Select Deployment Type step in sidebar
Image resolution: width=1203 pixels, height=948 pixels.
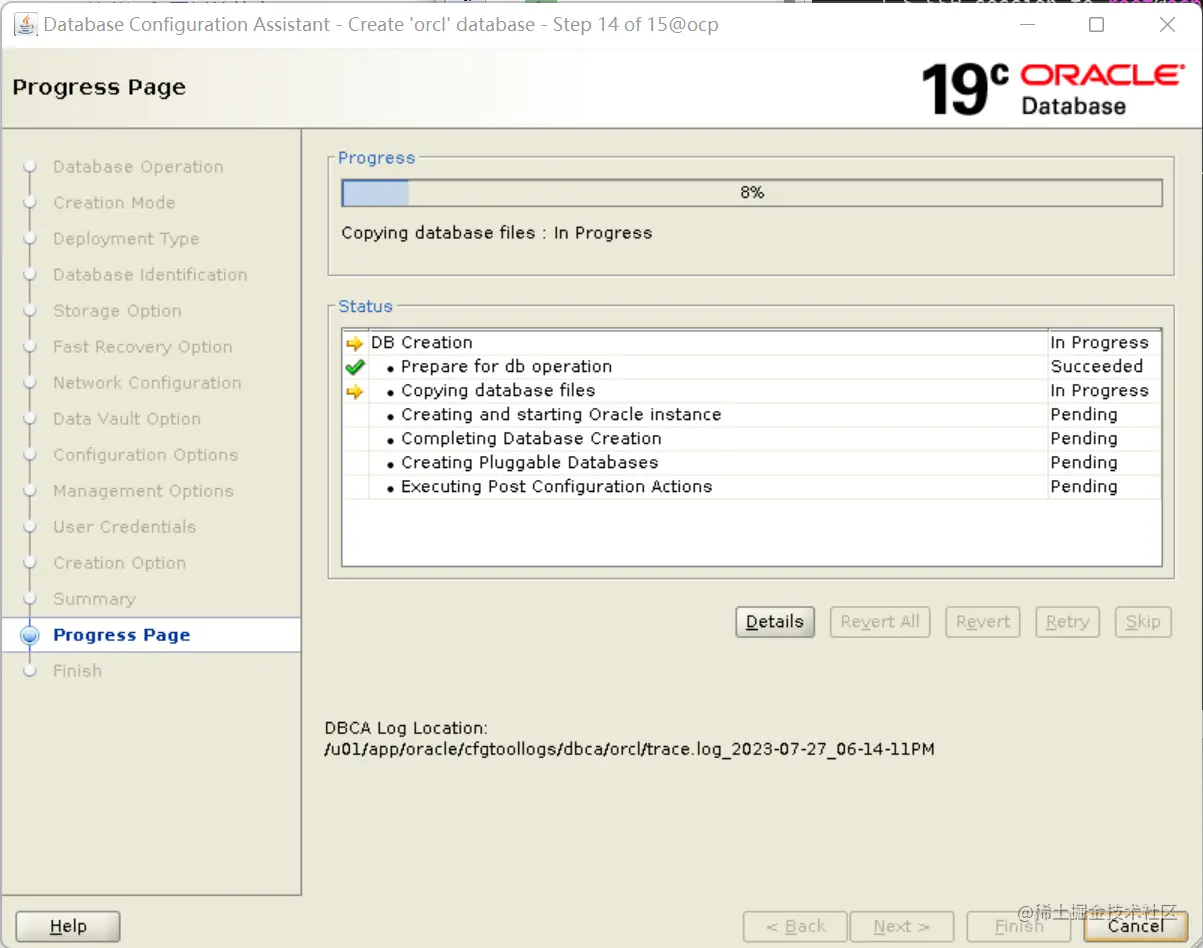126,239
